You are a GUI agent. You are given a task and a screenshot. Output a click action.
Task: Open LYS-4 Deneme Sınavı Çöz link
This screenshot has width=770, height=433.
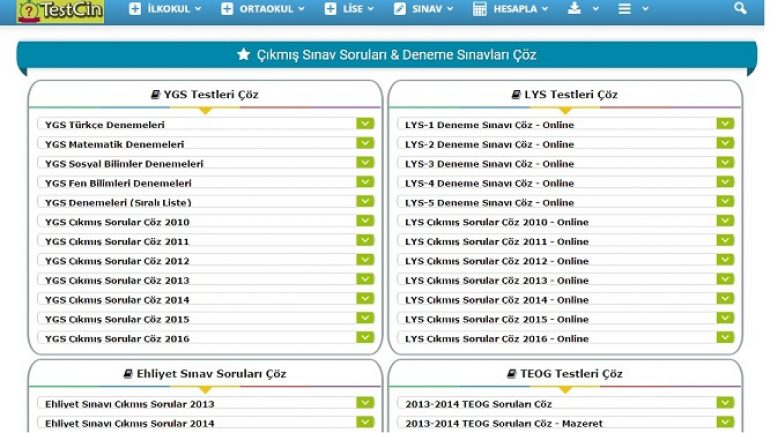coord(489,183)
